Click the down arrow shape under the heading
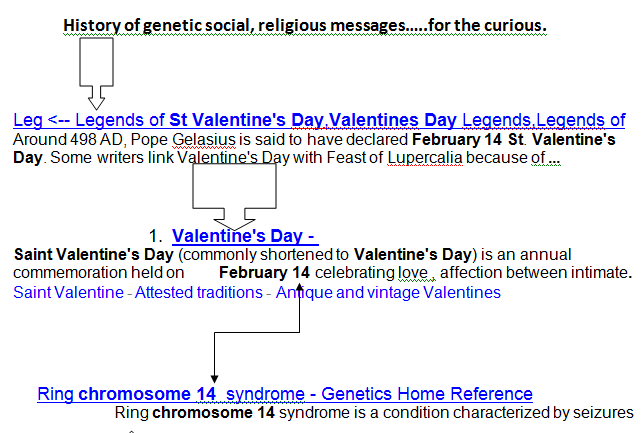Image resolution: width=641 pixels, height=433 pixels. pos(96,74)
